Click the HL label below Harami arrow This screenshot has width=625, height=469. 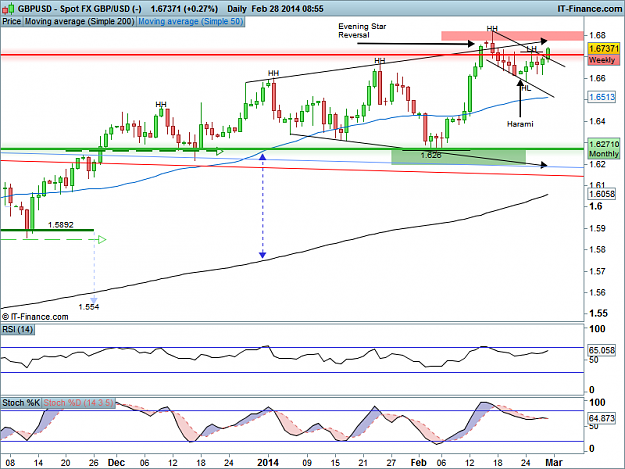527,88
